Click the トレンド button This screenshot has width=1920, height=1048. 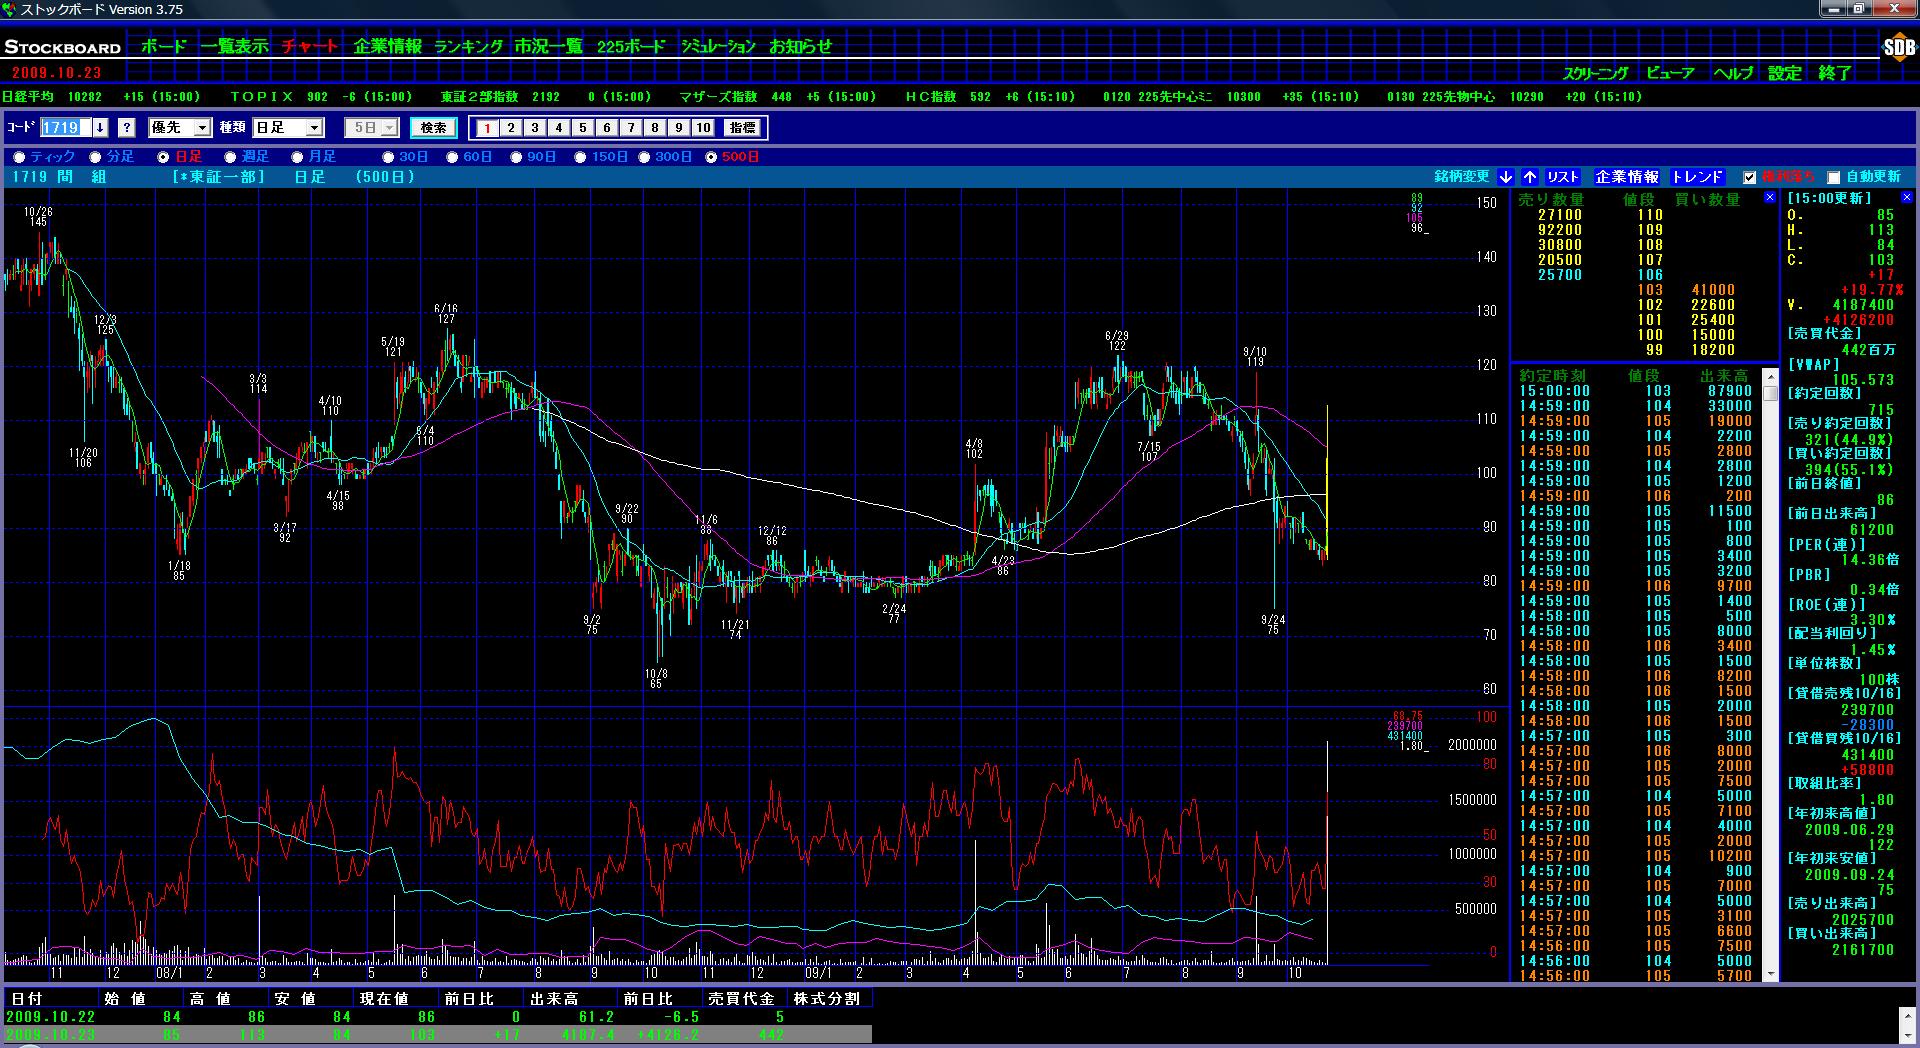click(x=1697, y=177)
